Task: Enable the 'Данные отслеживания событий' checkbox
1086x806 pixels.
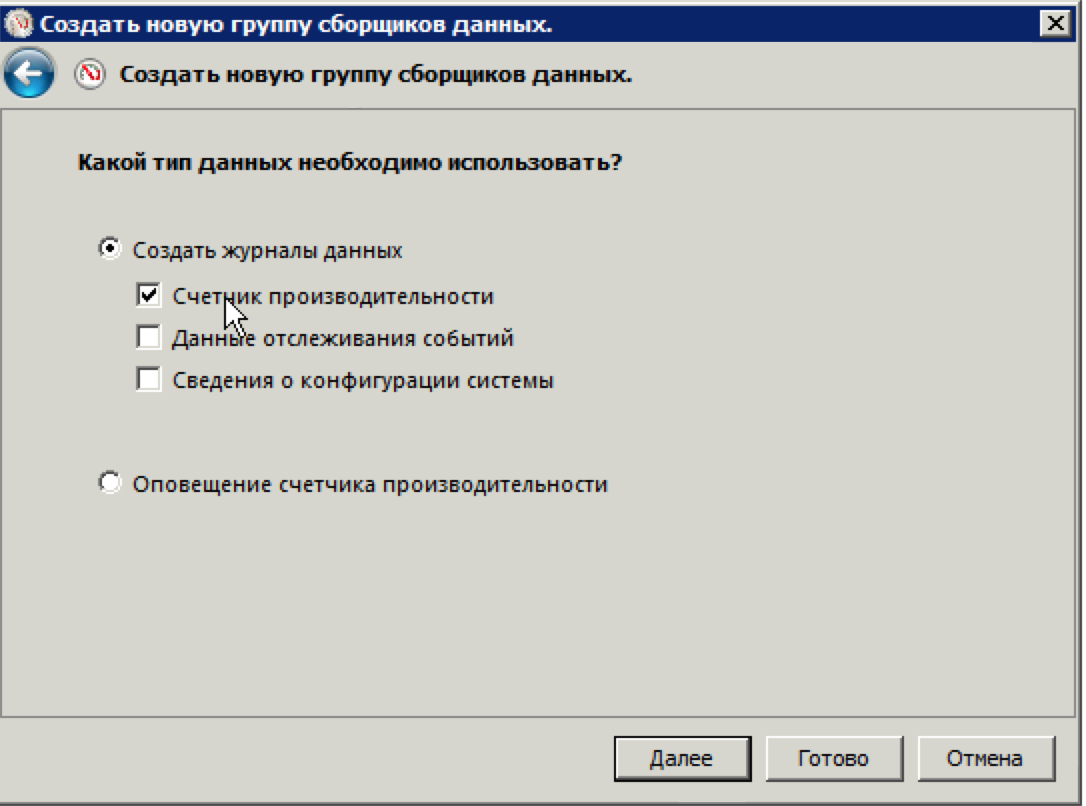Action: tap(148, 338)
